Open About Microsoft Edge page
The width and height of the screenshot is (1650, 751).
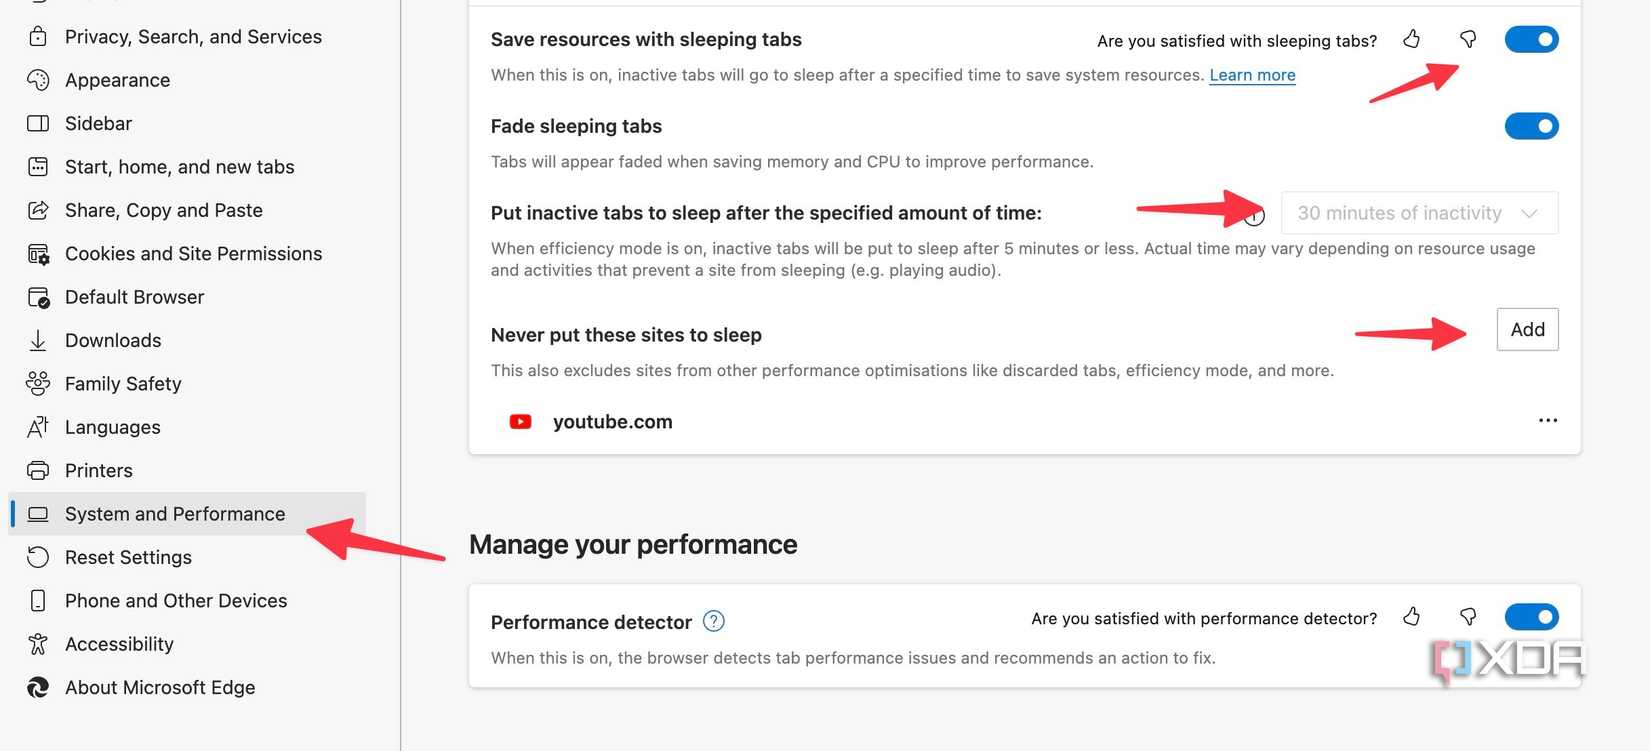[x=160, y=688]
